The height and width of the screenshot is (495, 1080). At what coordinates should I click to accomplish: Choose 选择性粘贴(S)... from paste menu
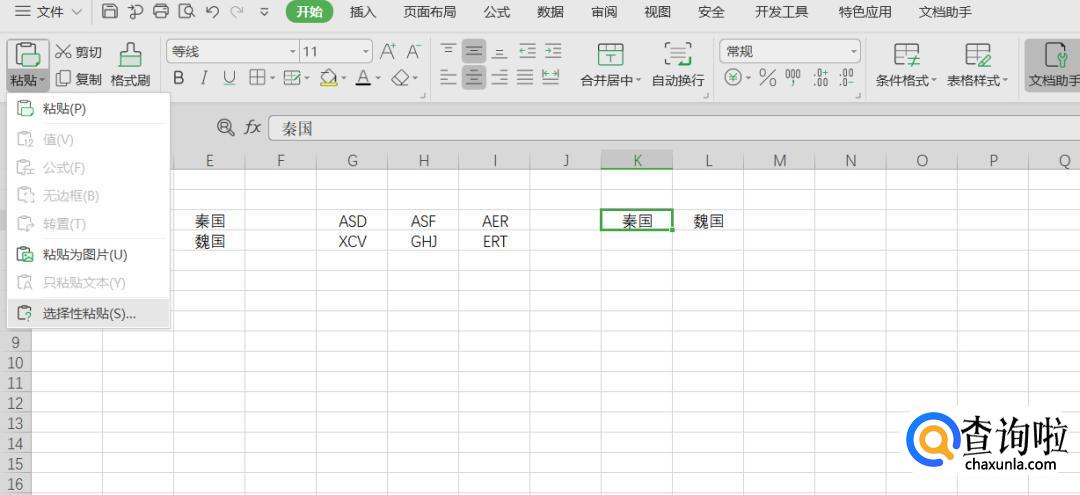coord(88,313)
